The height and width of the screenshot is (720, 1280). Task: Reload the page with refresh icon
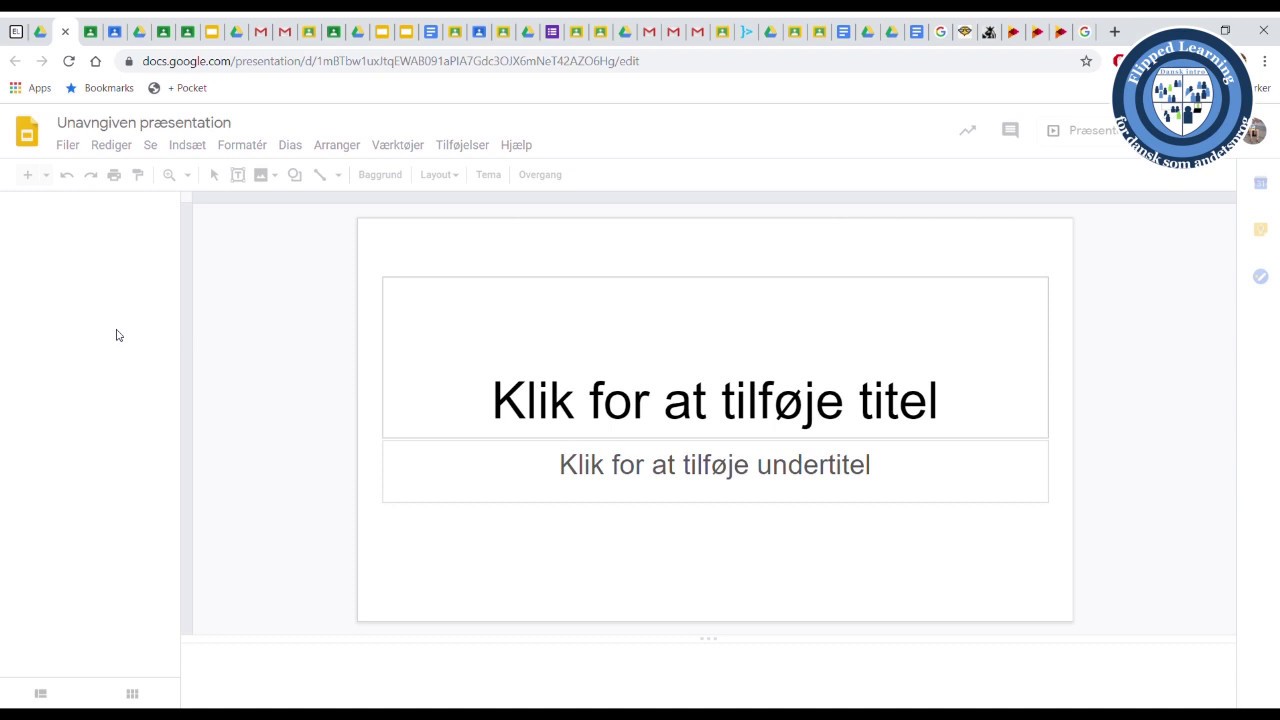click(69, 61)
